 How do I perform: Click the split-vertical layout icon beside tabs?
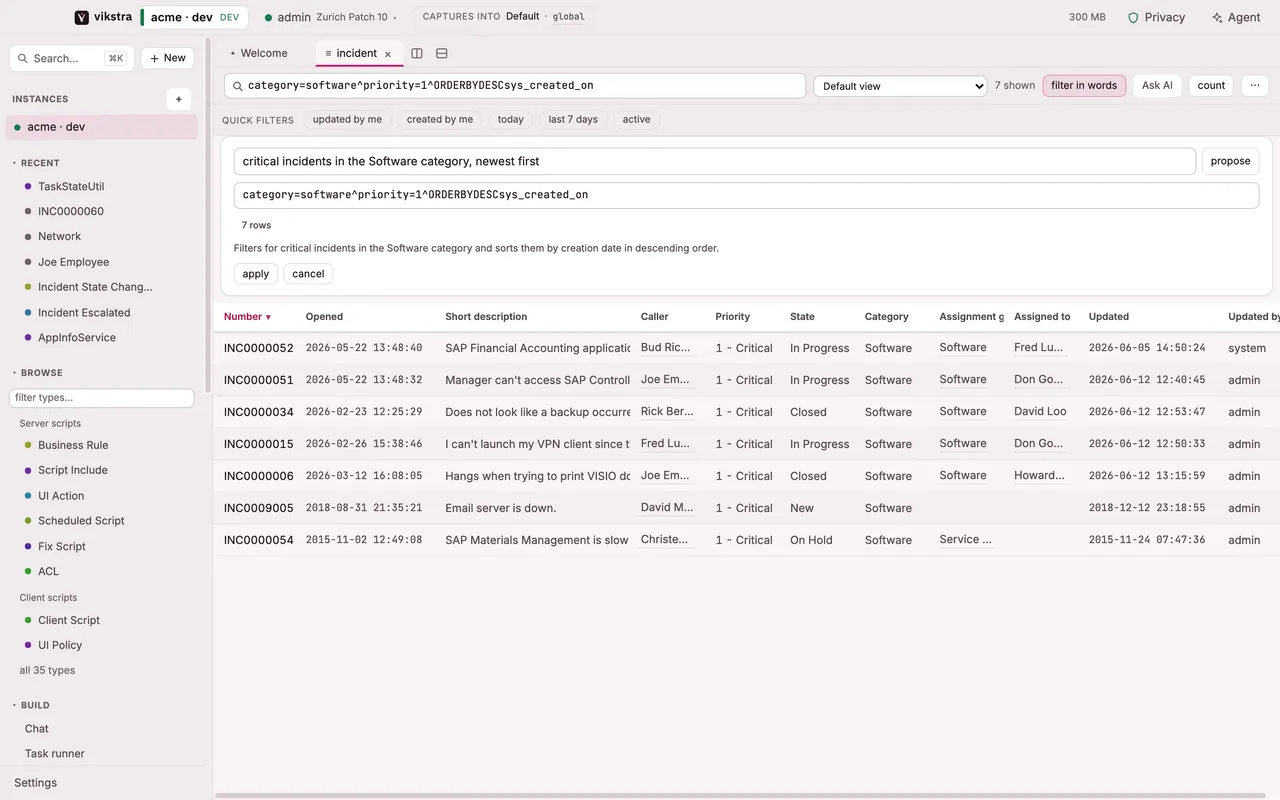[417, 53]
